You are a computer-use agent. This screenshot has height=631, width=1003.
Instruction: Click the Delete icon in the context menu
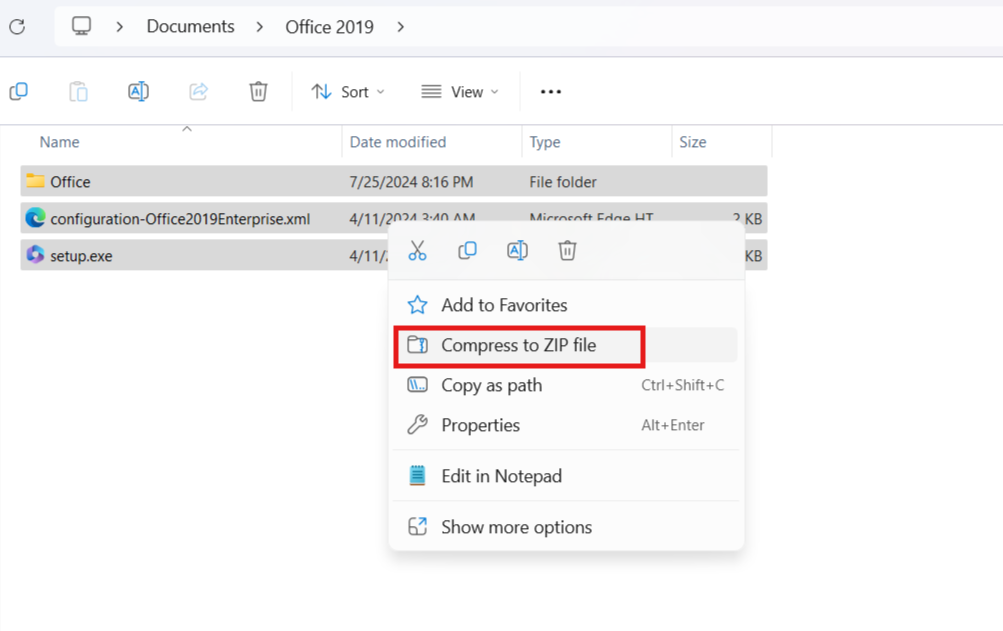pyautogui.click(x=567, y=251)
